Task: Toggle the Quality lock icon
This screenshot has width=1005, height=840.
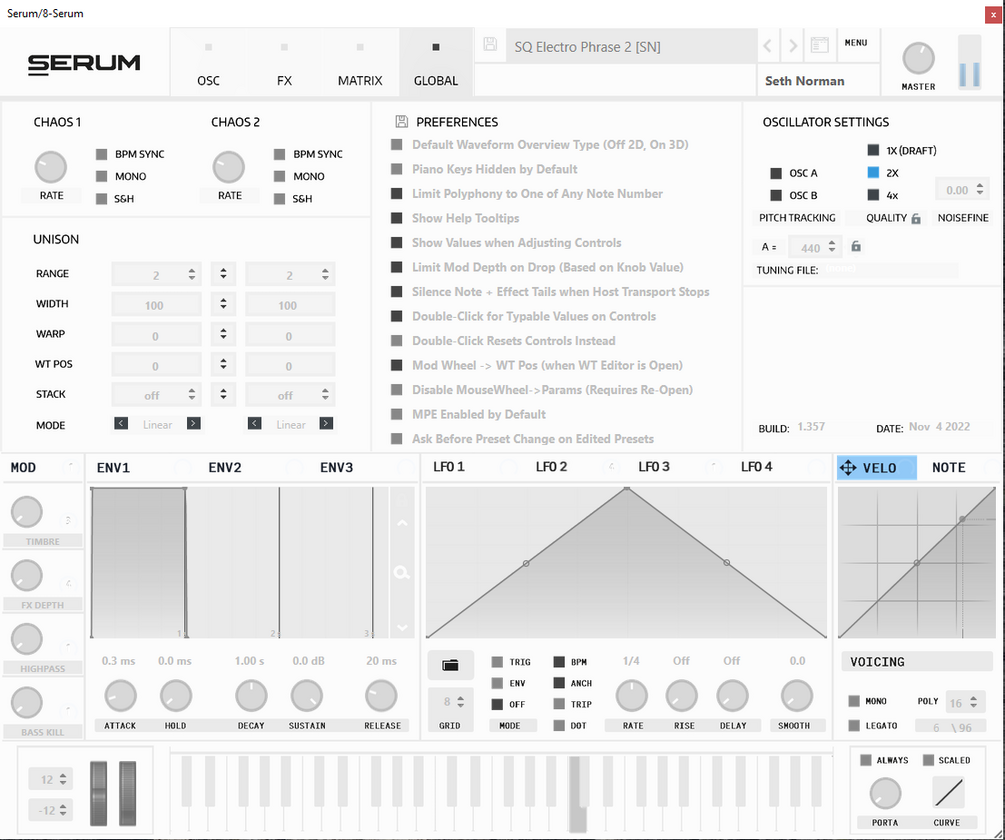Action: click(916, 218)
